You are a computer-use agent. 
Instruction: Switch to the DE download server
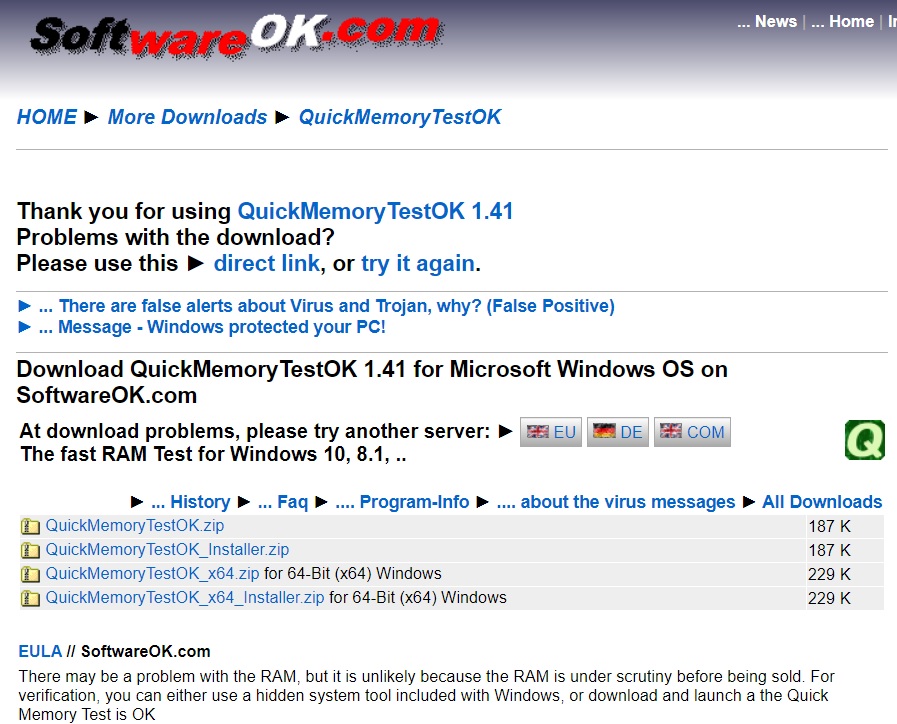pyautogui.click(x=618, y=432)
